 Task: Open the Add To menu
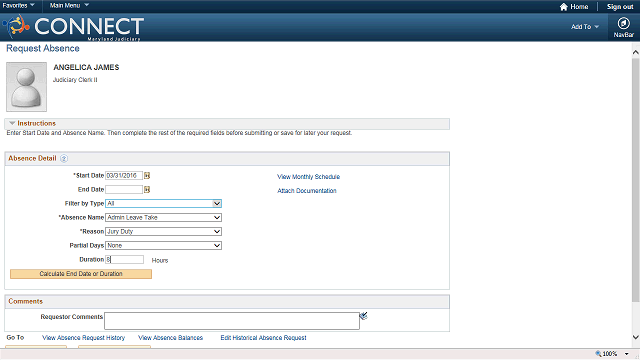point(584,27)
